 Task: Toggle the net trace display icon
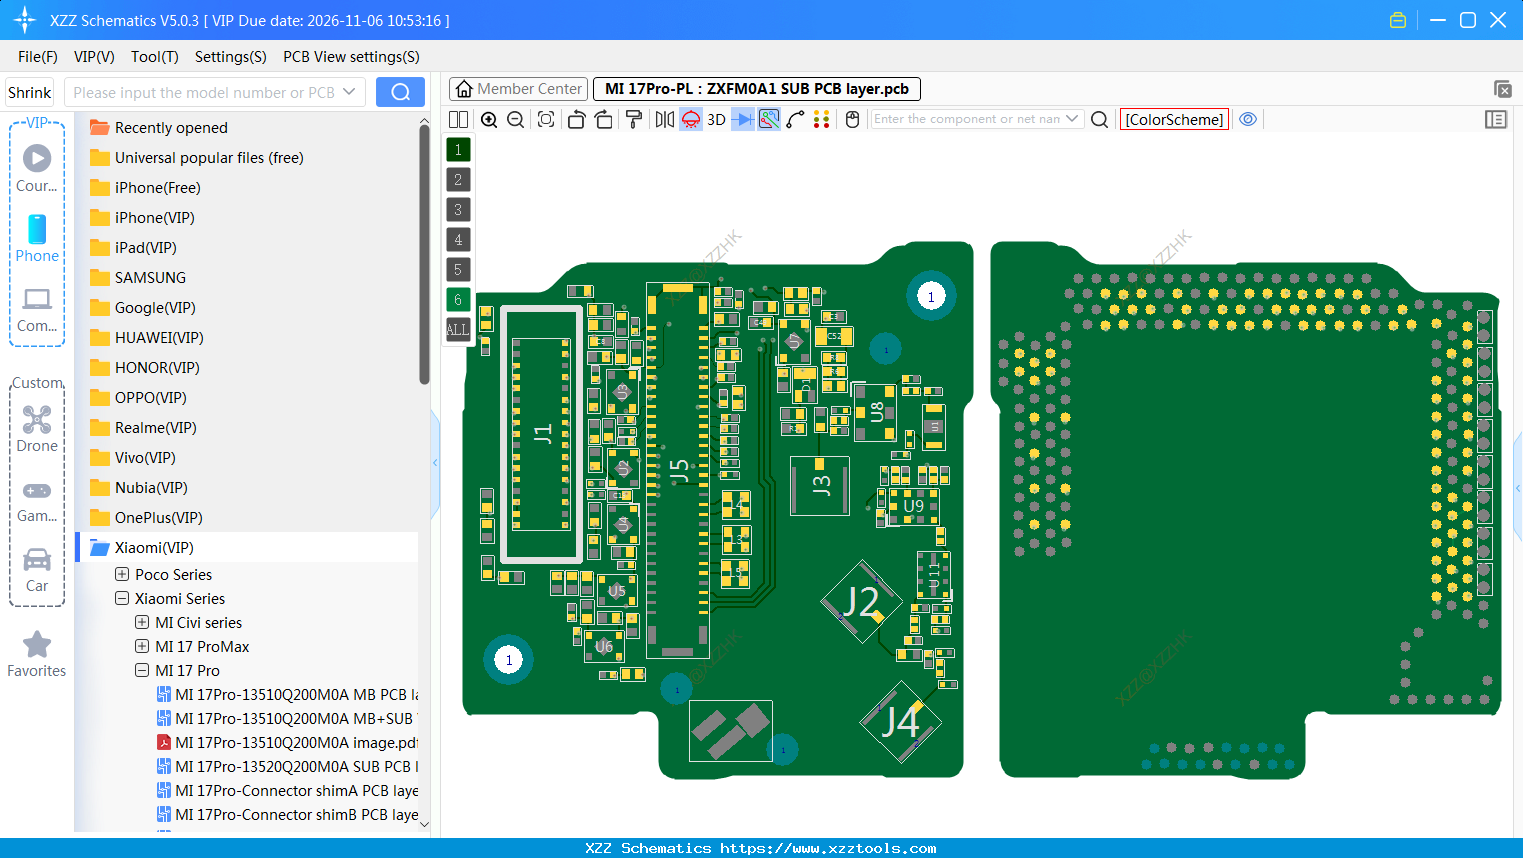pos(769,119)
